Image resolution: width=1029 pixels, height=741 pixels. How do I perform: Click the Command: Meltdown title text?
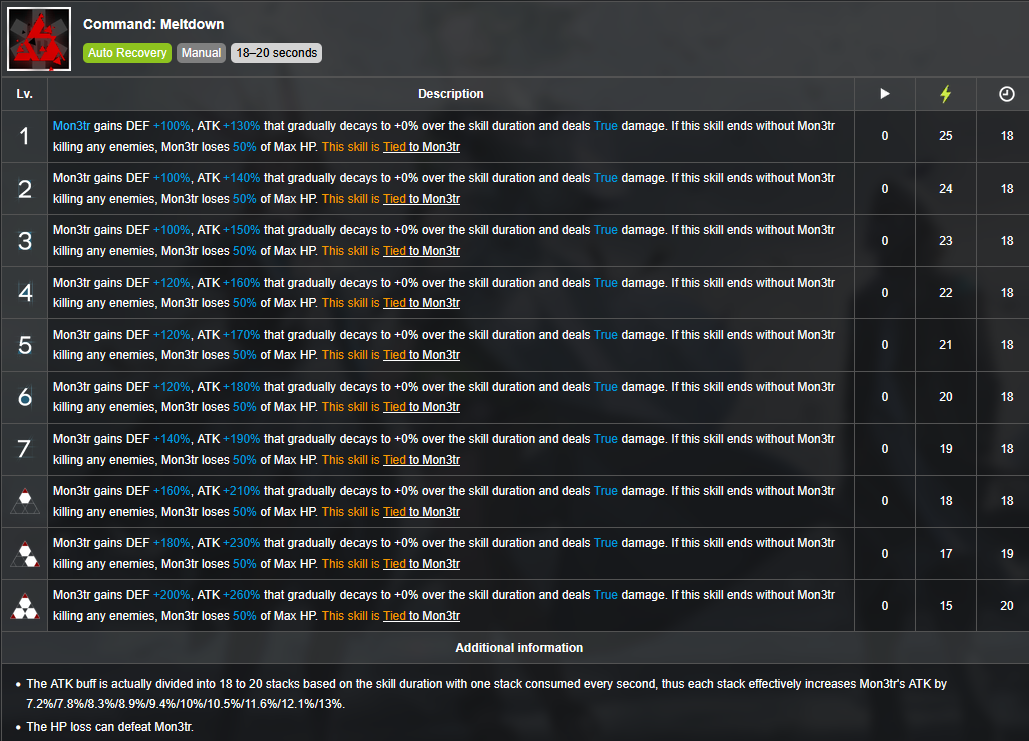tap(154, 24)
